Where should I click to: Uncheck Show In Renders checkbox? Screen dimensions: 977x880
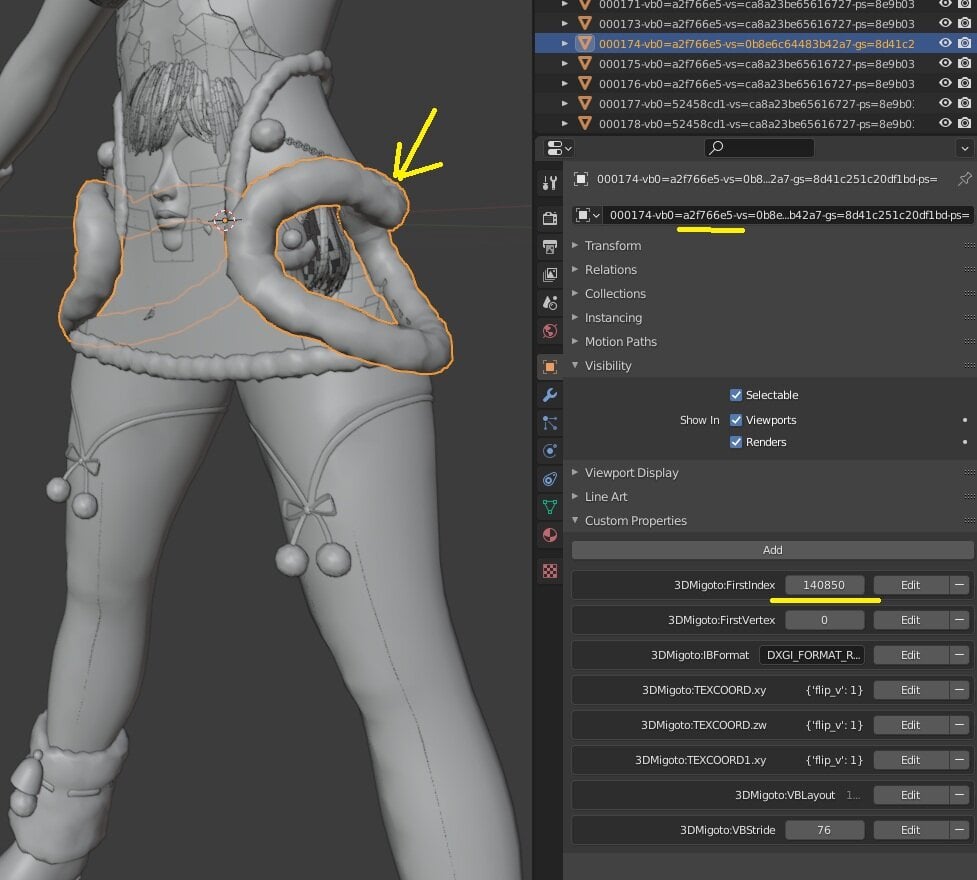[736, 442]
